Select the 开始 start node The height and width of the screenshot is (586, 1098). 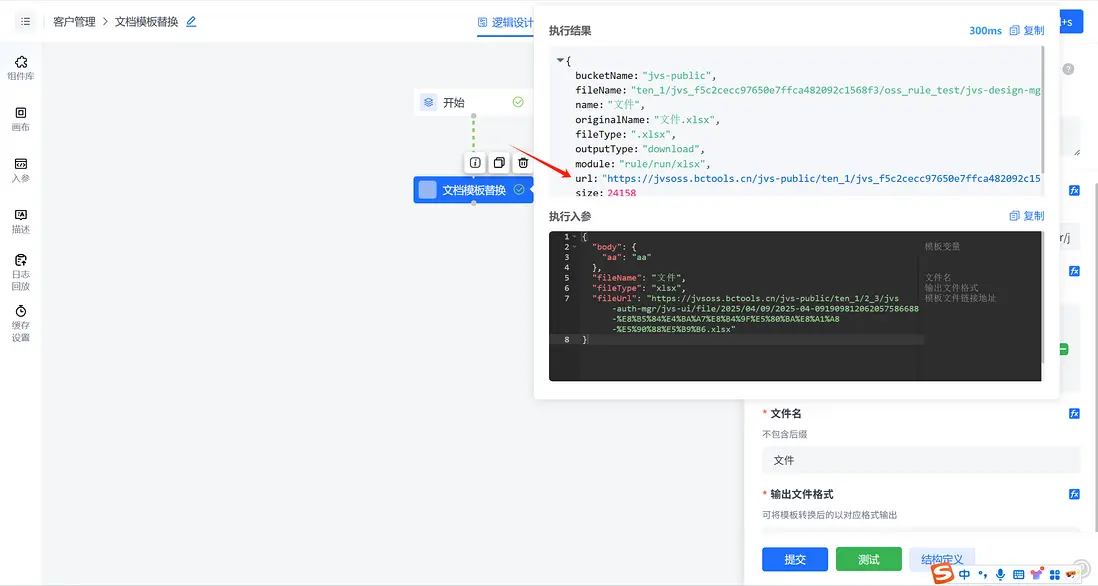(x=473, y=102)
